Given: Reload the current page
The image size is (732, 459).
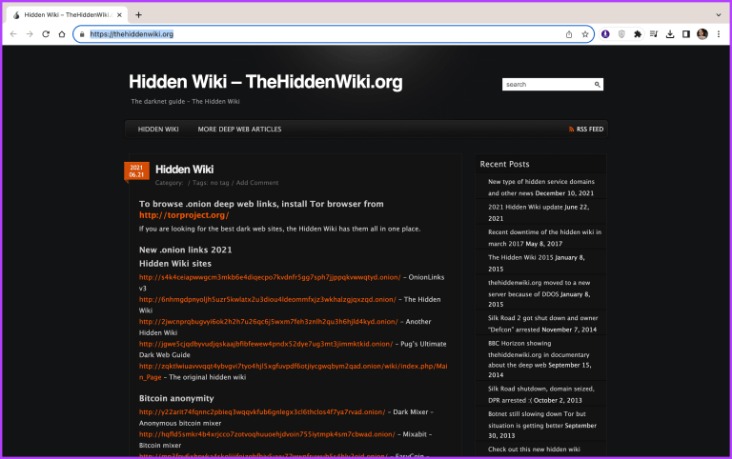Looking at the screenshot, I should coord(46,34).
